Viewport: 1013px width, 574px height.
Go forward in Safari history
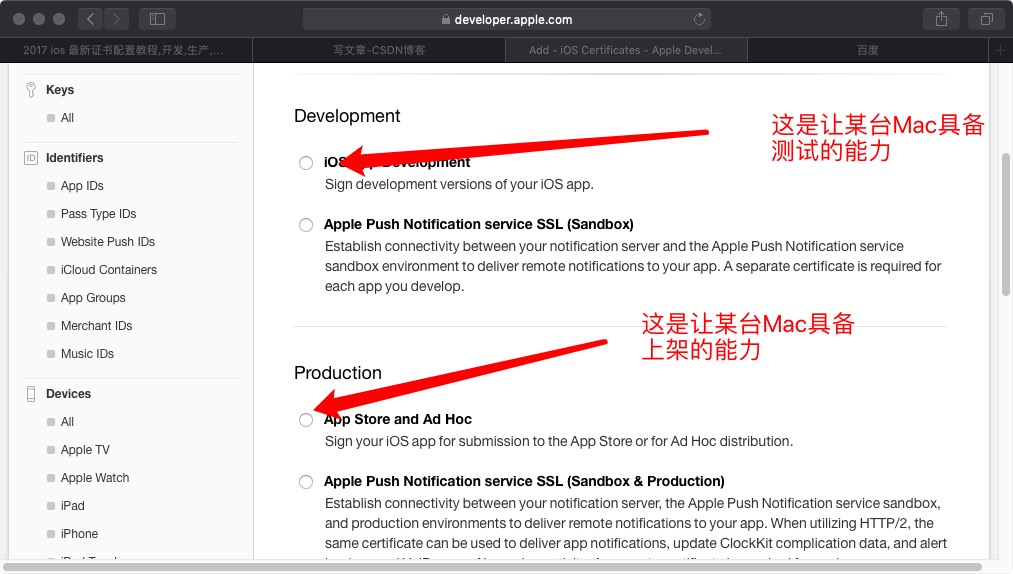point(116,19)
